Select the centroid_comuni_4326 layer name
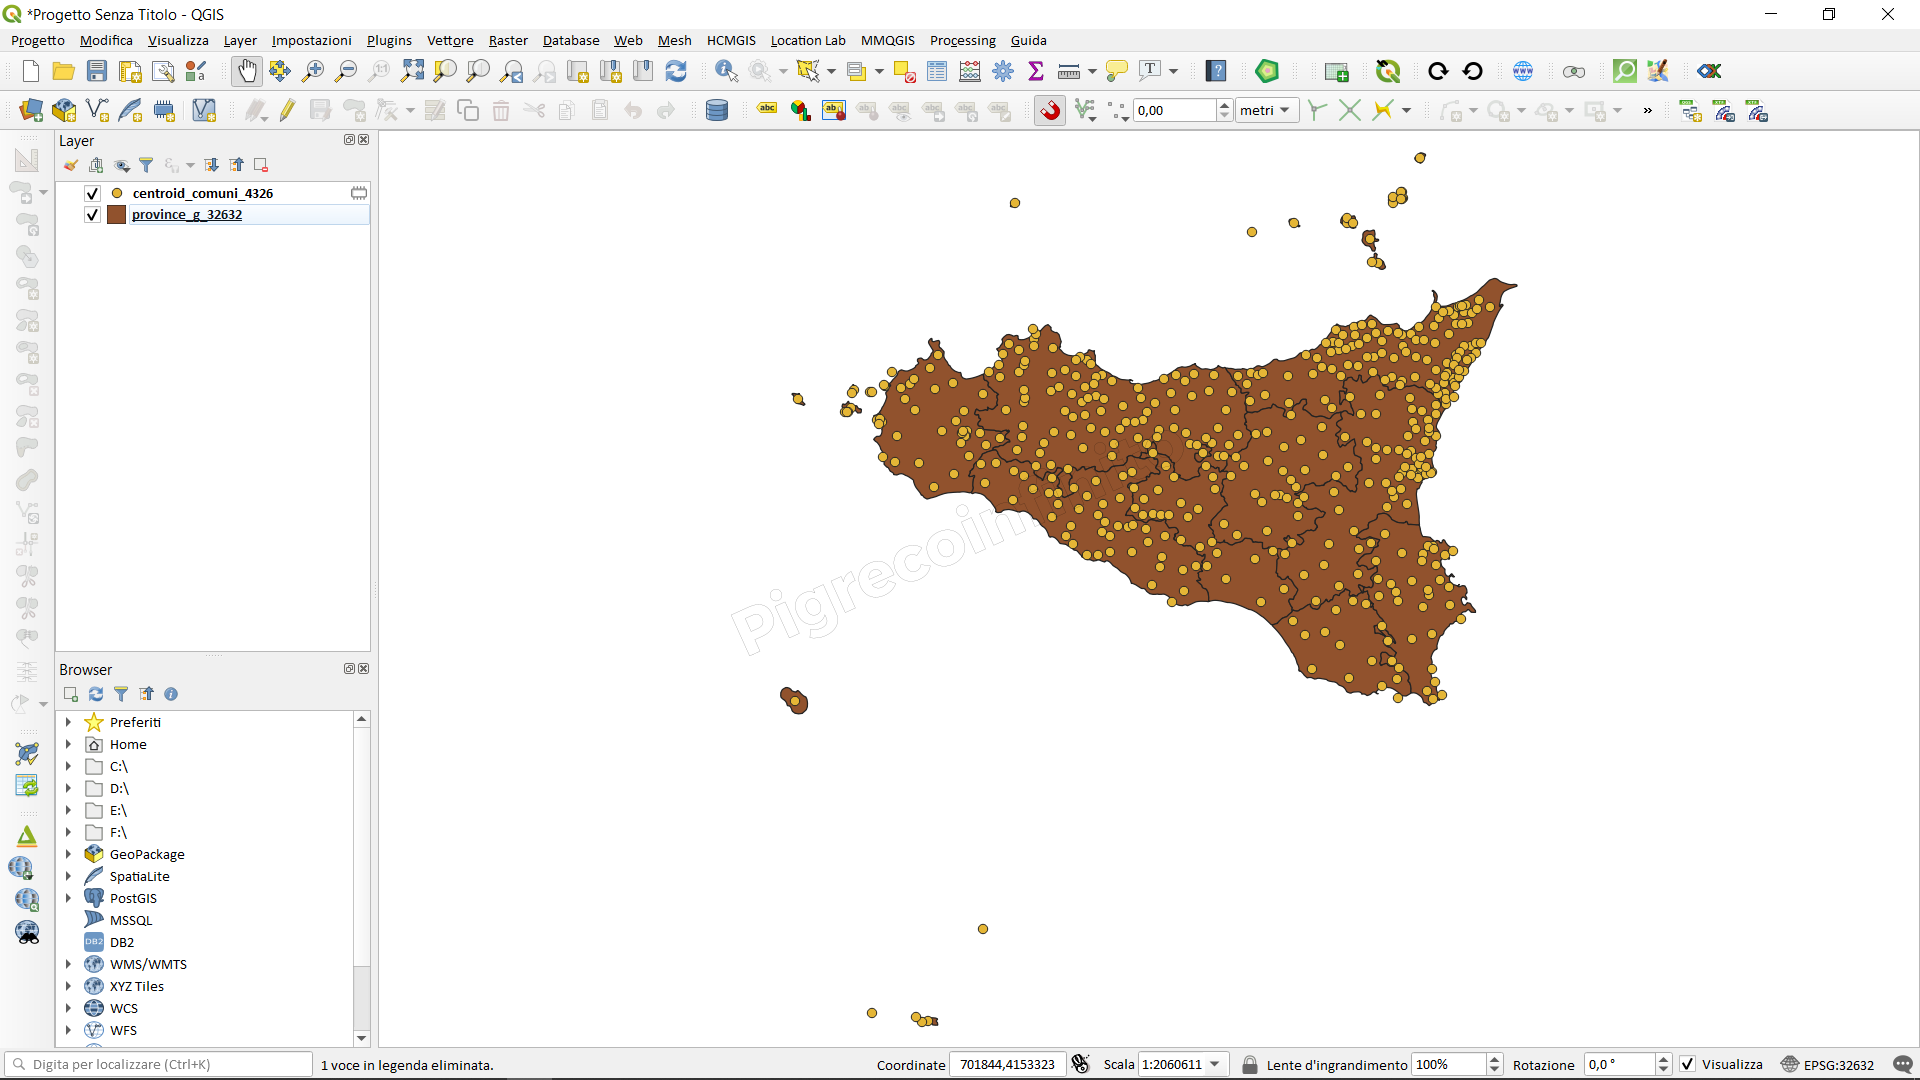This screenshot has width=1920, height=1080. click(x=203, y=193)
